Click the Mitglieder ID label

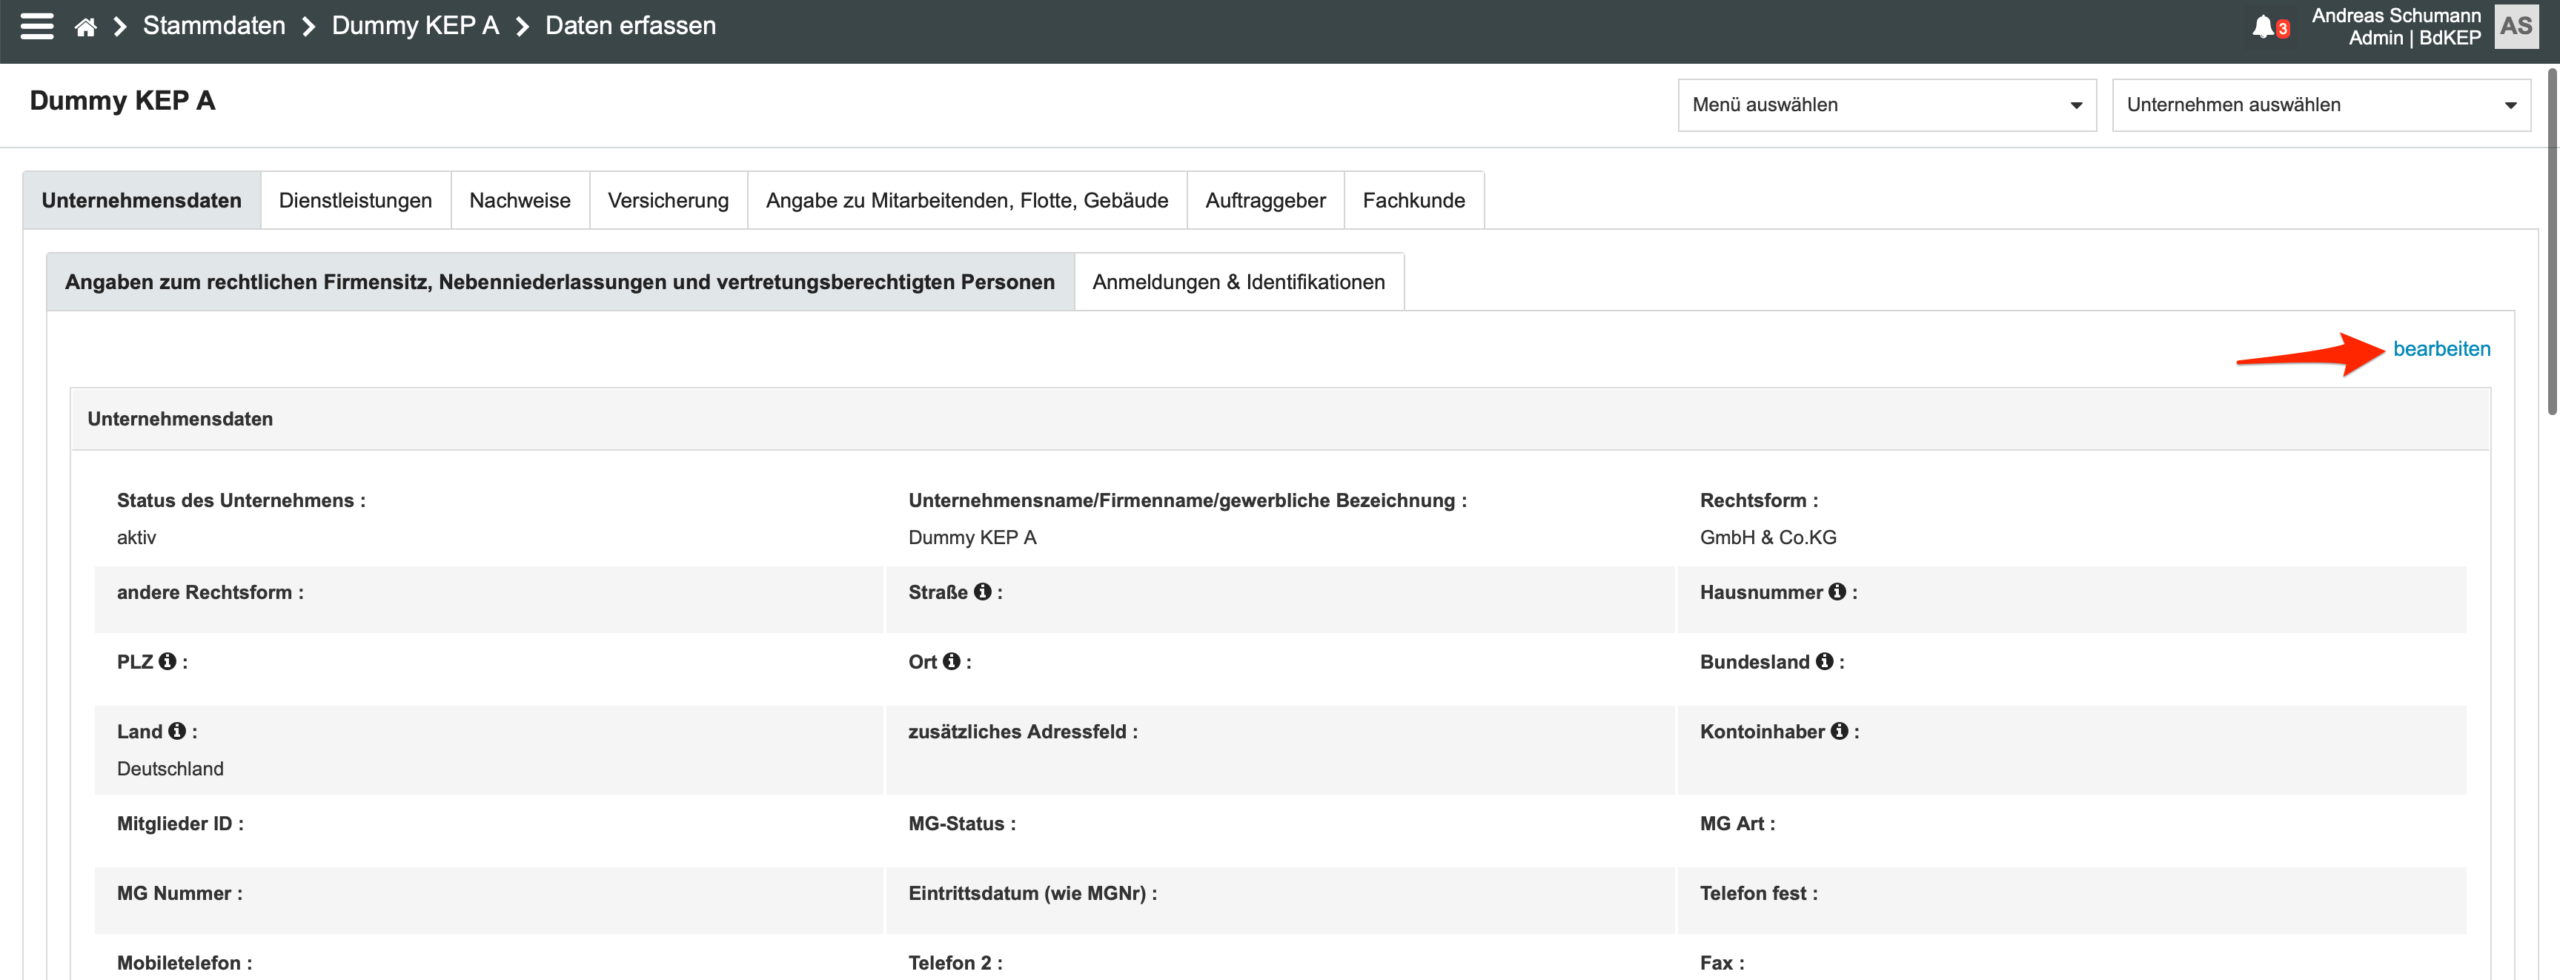pos(180,824)
